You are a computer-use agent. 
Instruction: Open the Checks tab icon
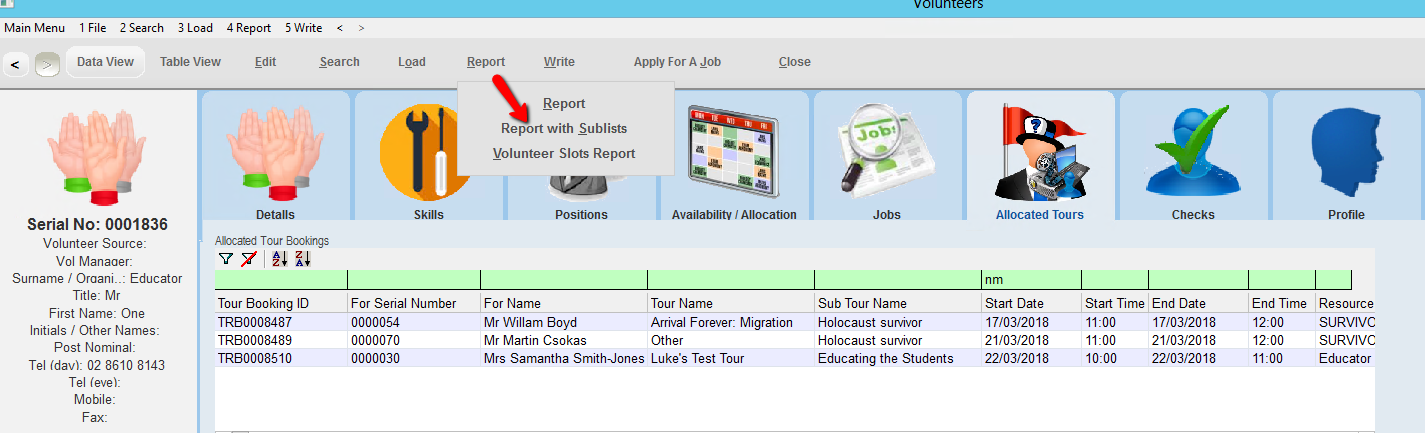pos(1193,155)
